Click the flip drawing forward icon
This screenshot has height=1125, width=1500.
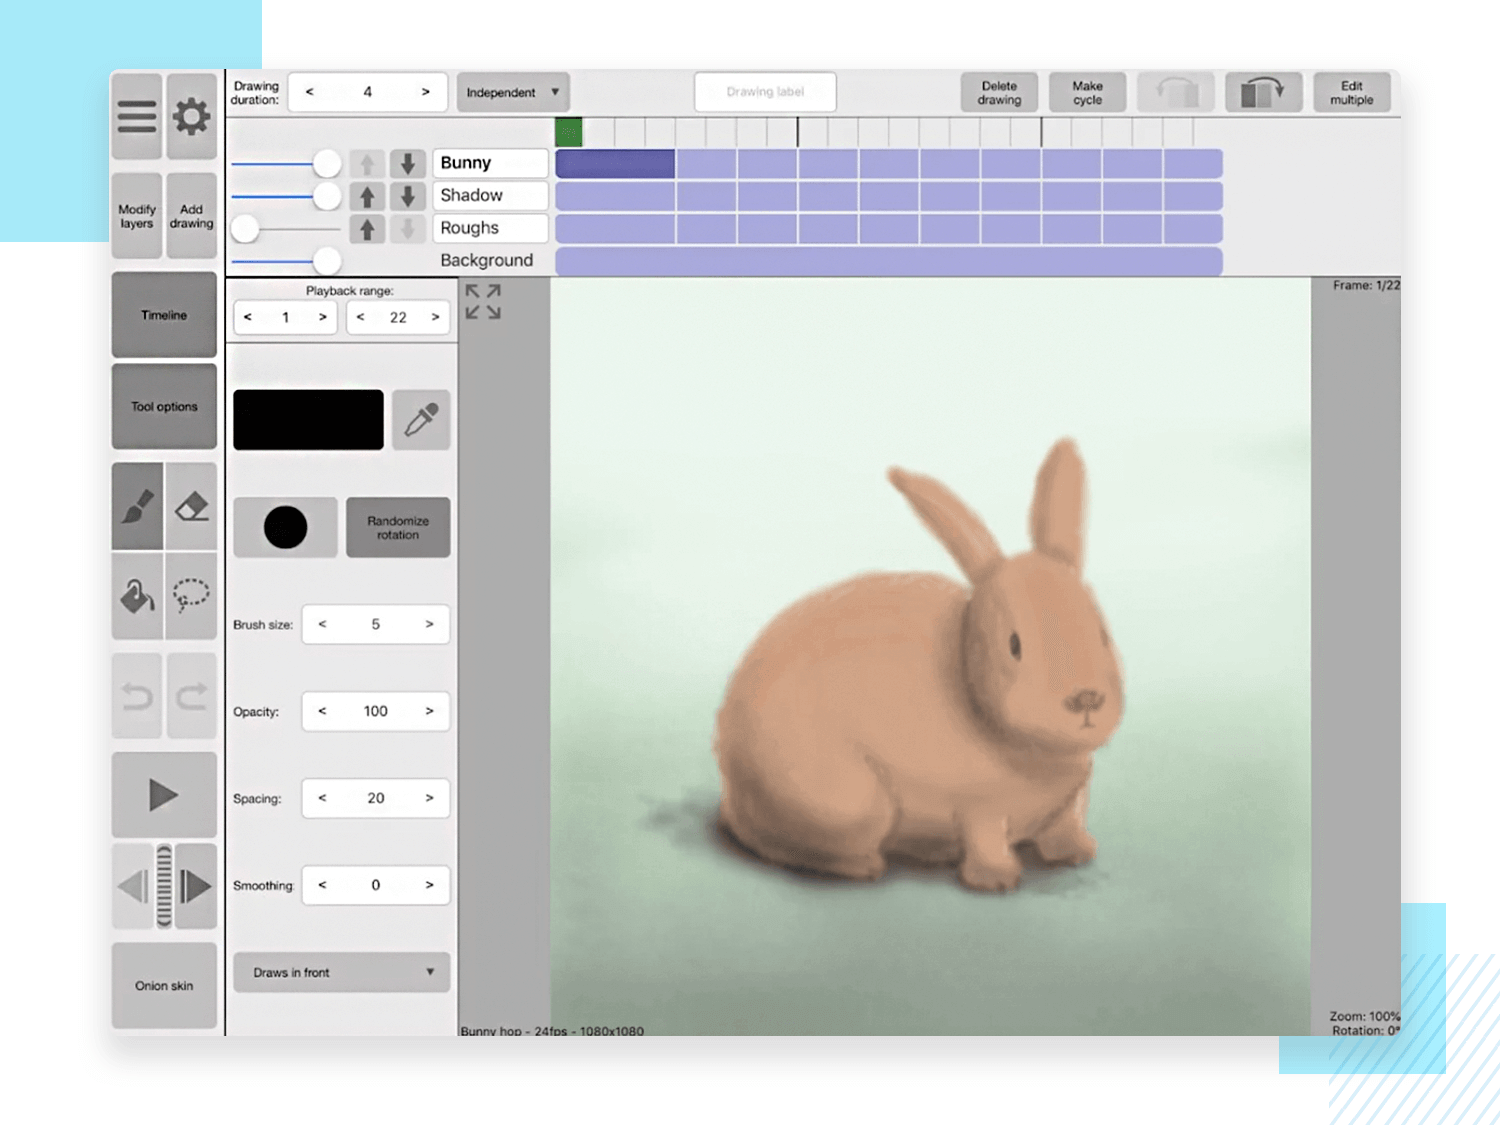(x=1263, y=92)
